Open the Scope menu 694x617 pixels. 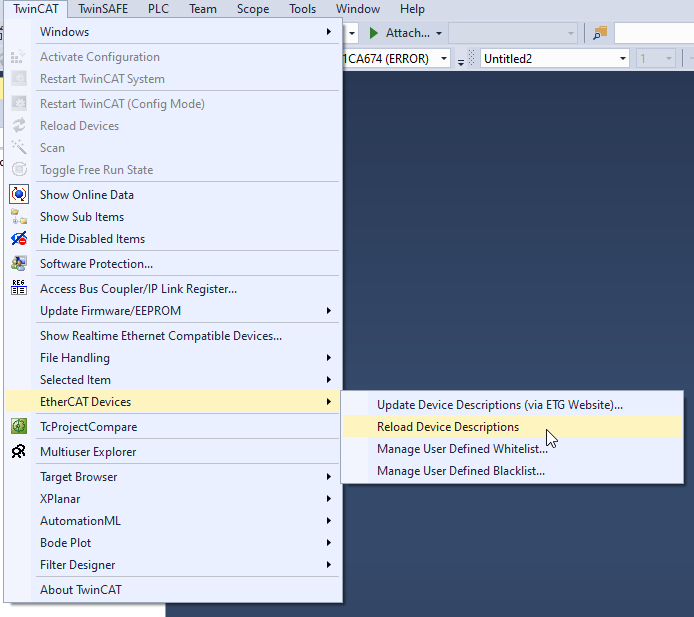click(x=253, y=9)
